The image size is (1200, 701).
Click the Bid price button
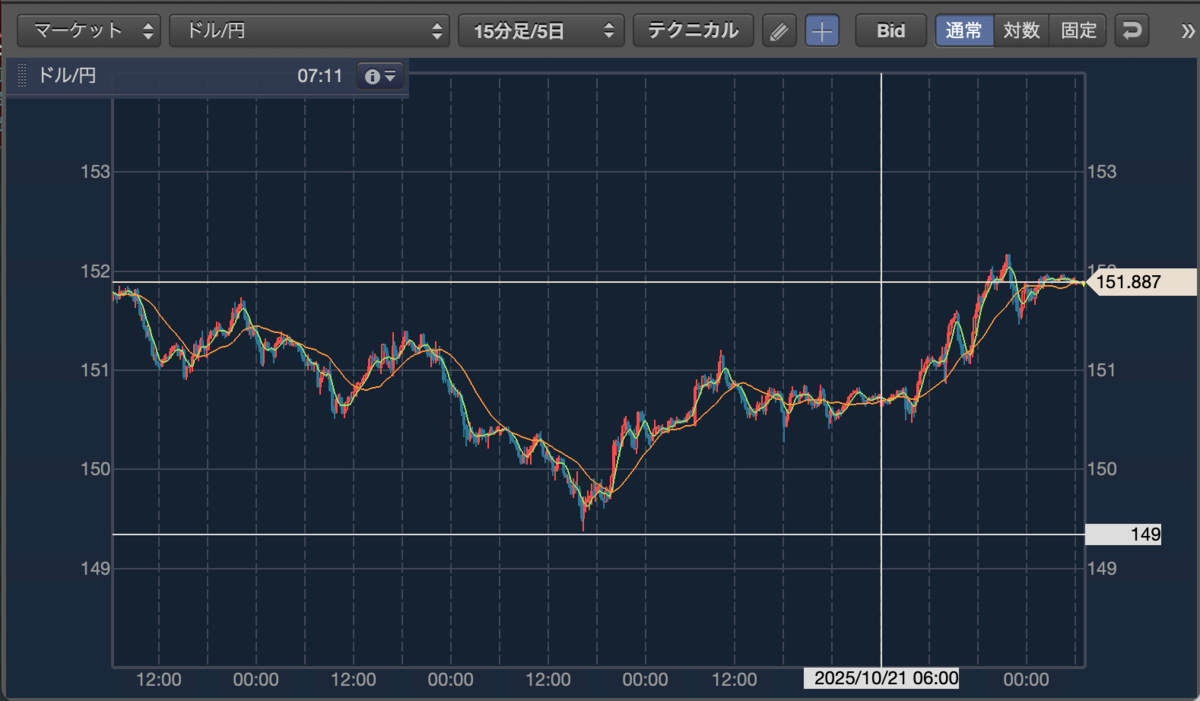pyautogui.click(x=890, y=31)
